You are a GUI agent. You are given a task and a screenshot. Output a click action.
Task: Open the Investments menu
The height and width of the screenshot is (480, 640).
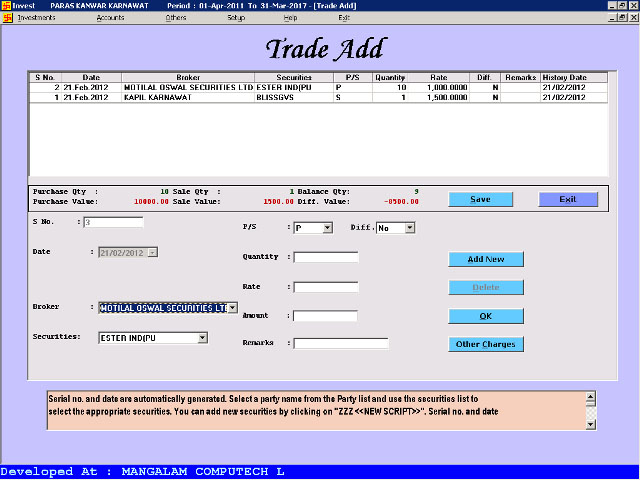coord(36,18)
